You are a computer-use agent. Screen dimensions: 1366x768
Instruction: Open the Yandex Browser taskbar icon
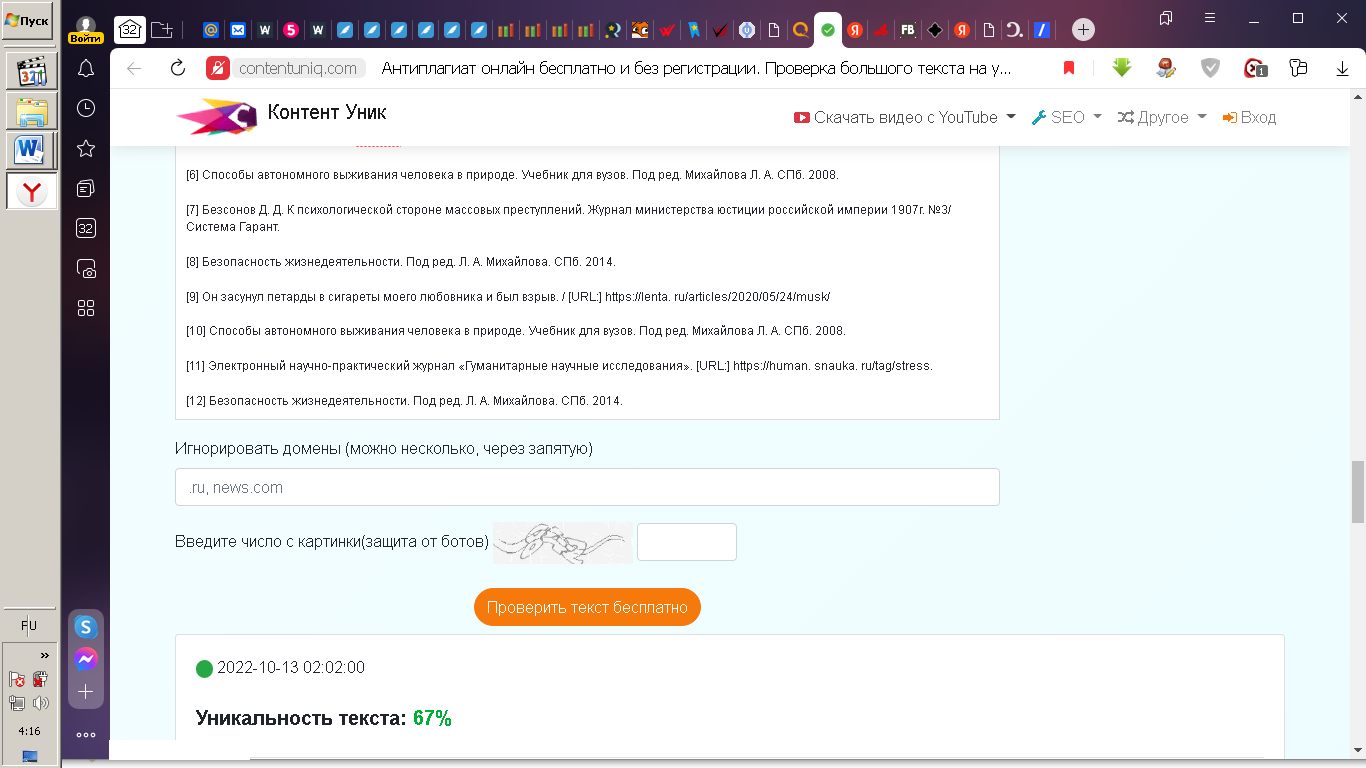(31, 191)
